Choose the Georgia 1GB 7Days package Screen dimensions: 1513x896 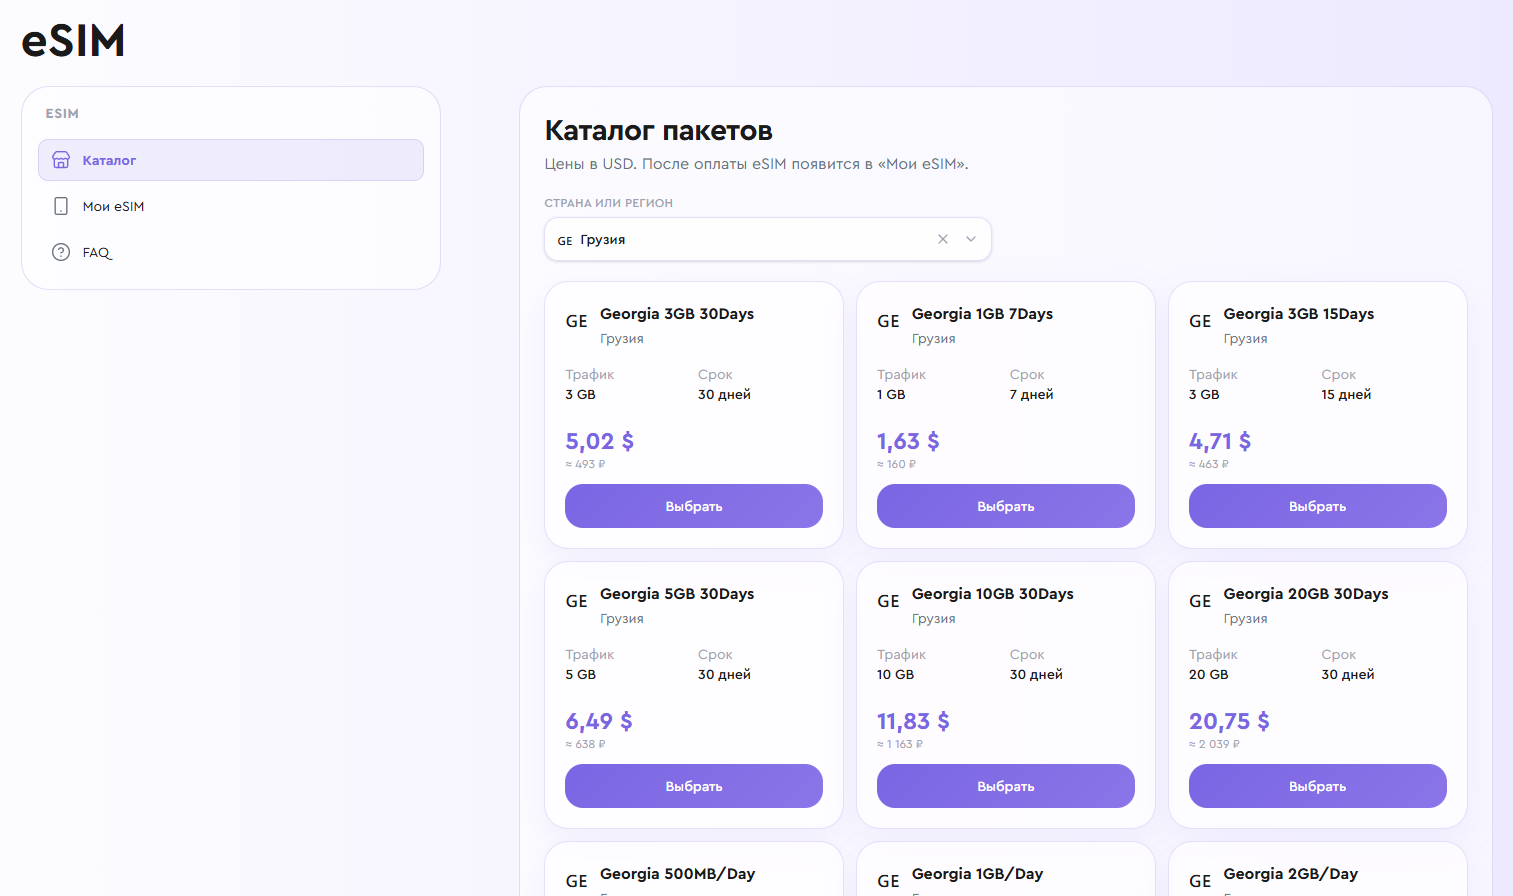1006,506
